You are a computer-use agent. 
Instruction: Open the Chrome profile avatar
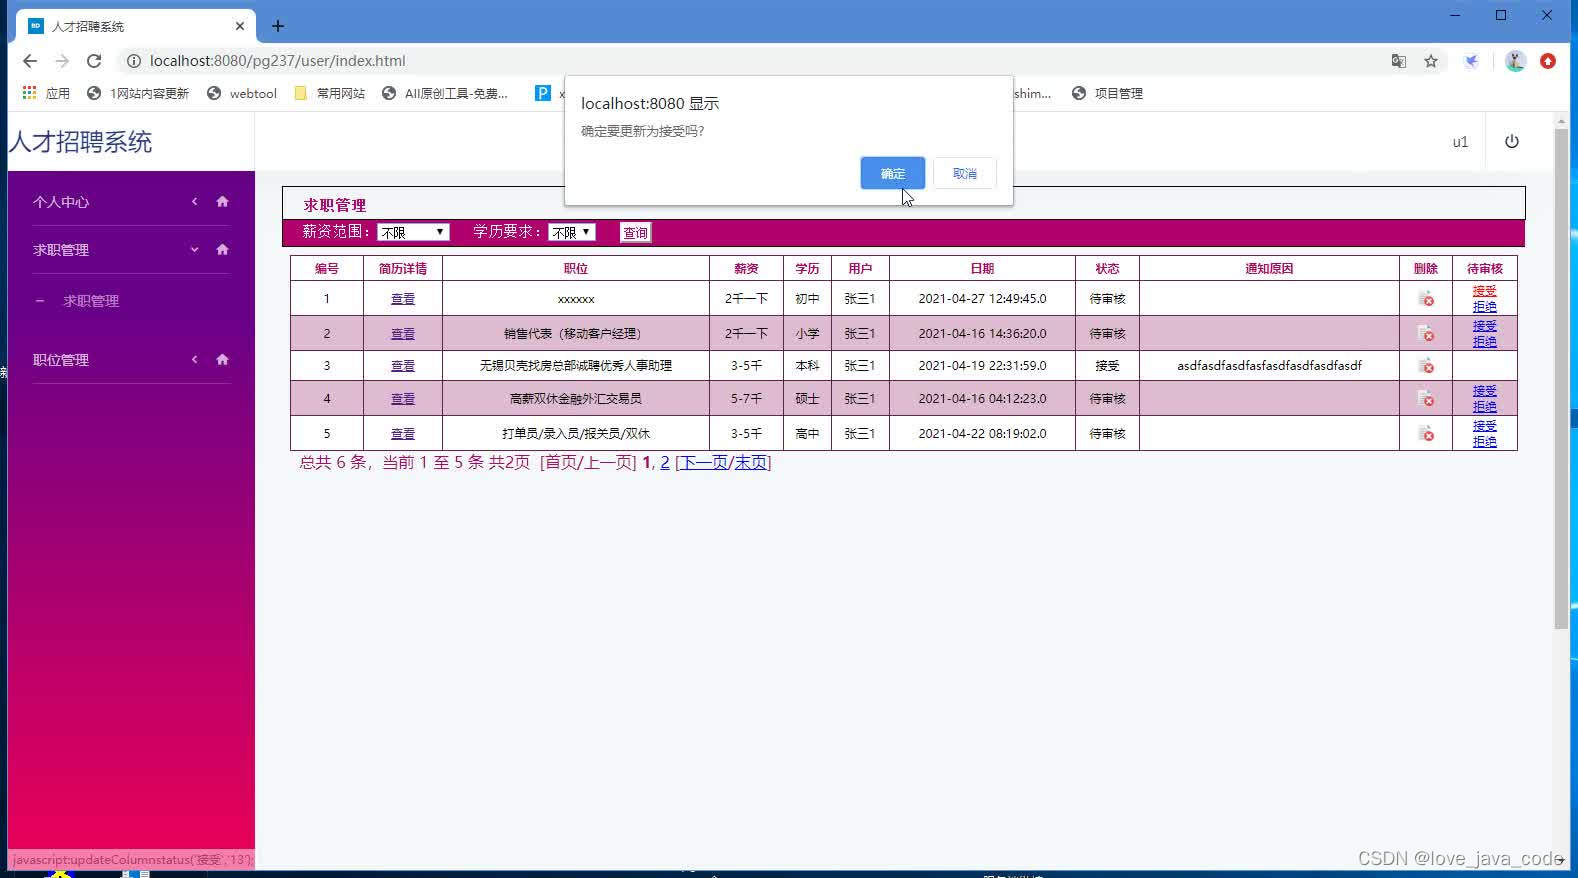click(1516, 61)
